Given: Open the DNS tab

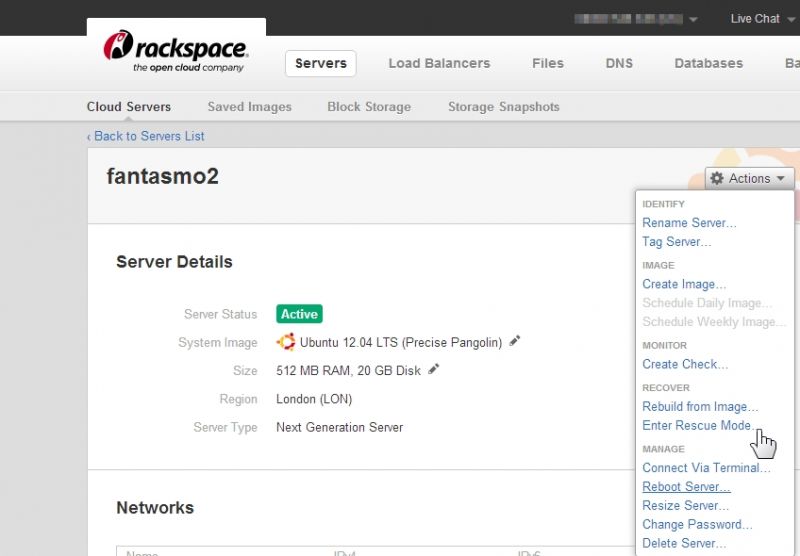Looking at the screenshot, I should pos(619,63).
